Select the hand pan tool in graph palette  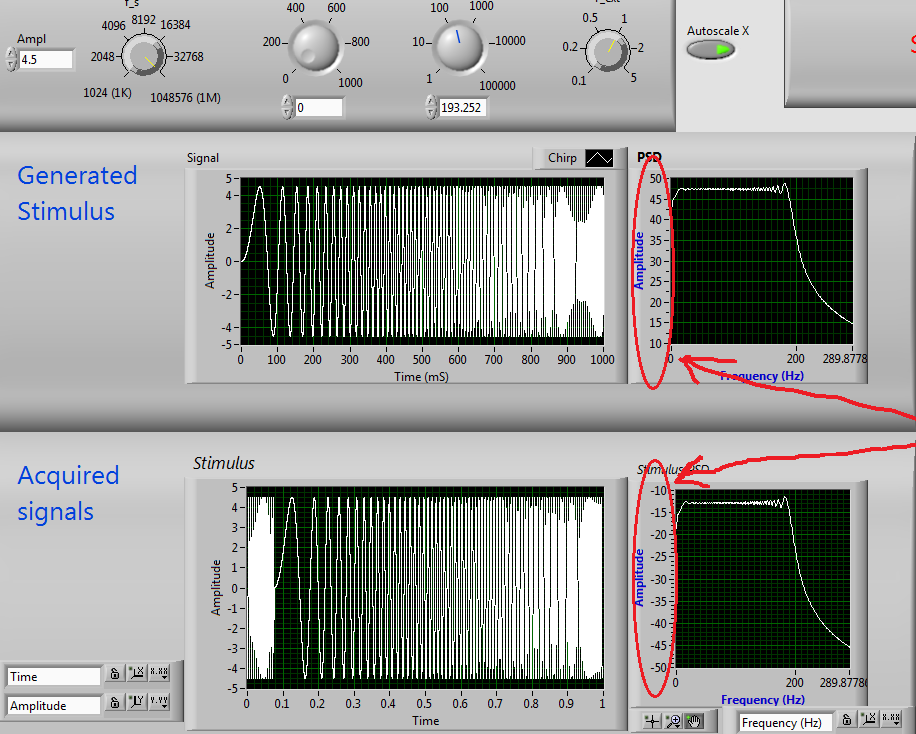(694, 721)
